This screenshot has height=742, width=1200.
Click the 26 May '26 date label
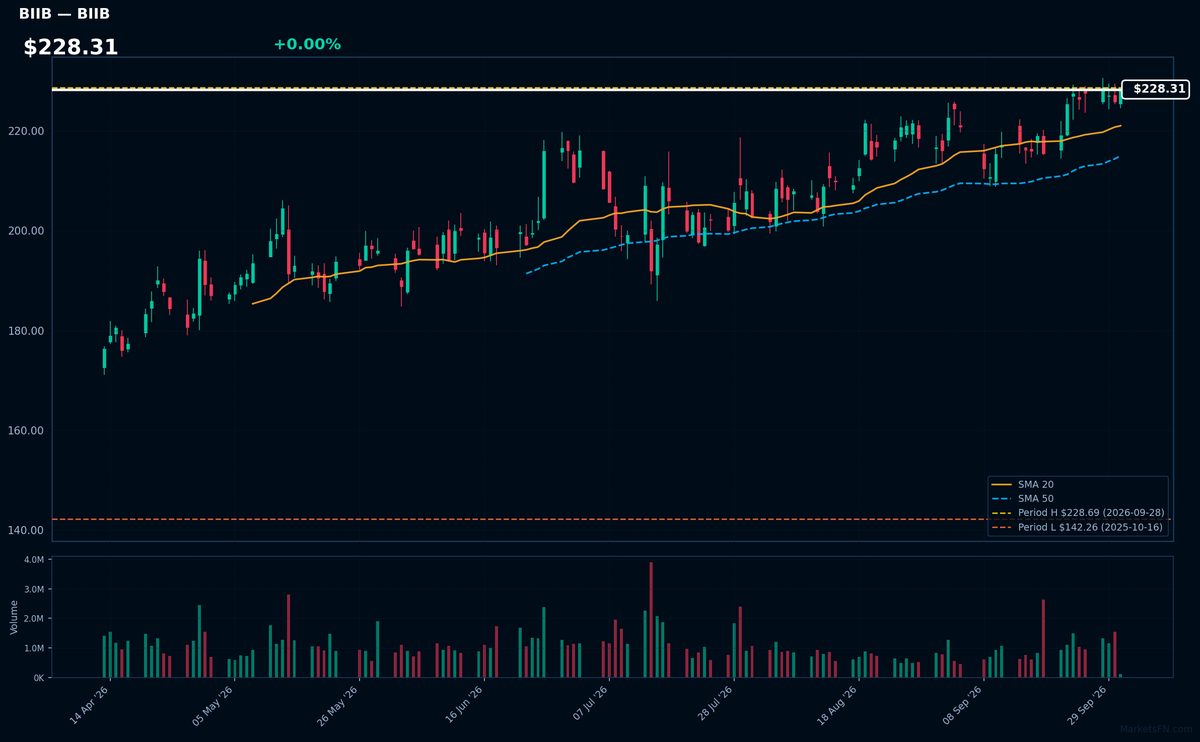click(x=337, y=705)
